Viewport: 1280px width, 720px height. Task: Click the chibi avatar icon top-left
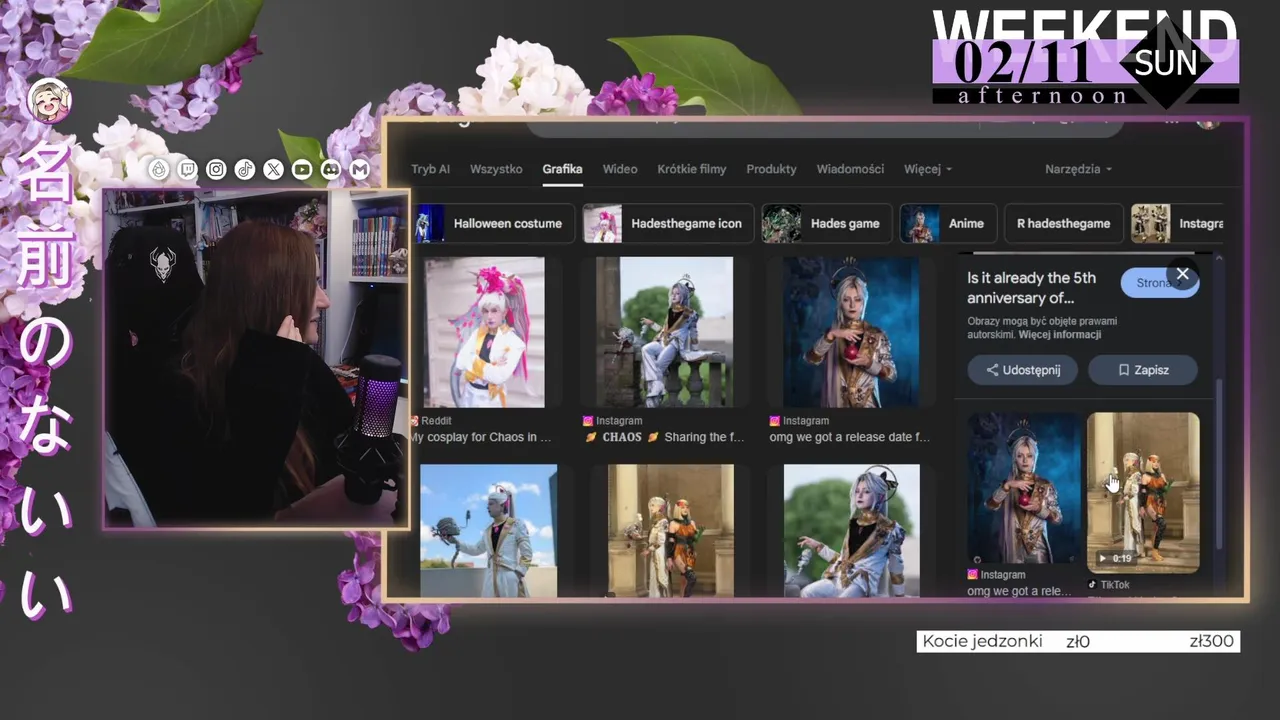coord(50,100)
